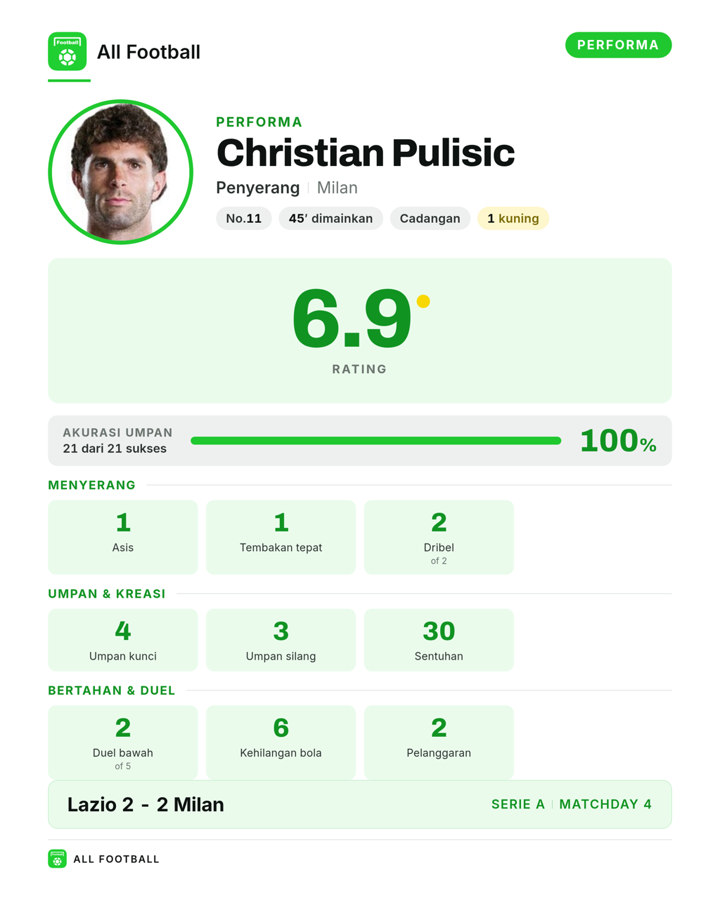Select the 45' dimainkan chip
720x900 pixels.
(331, 218)
